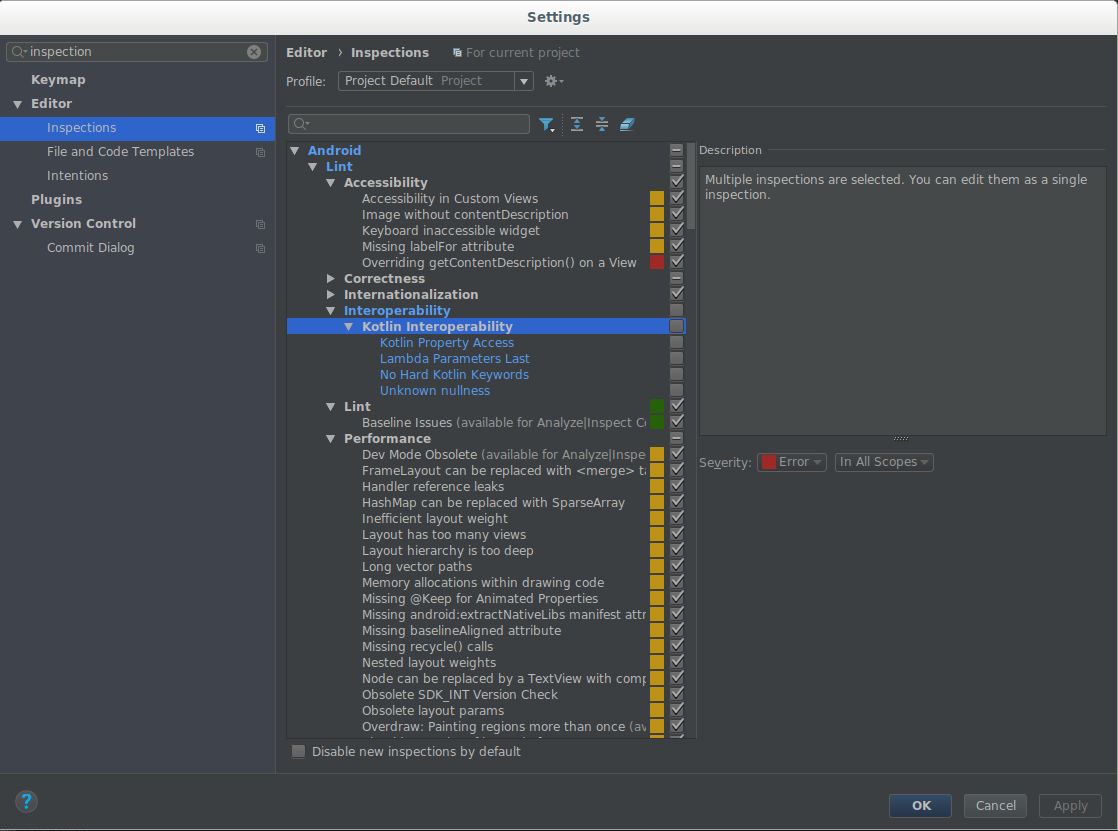
Task: Open File and Code Templates settings
Action: click(120, 152)
